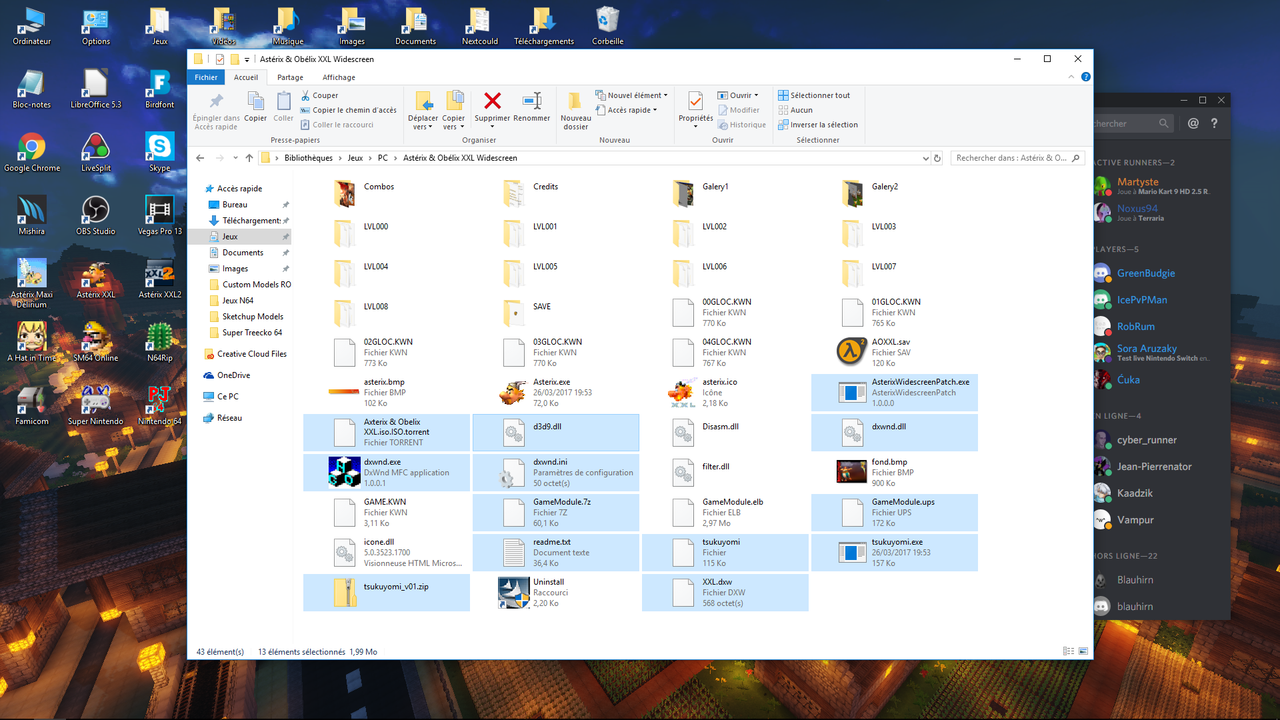The height and width of the screenshot is (720, 1280).
Task: Switch to large icons view in status bar
Action: pyautogui.click(x=1082, y=651)
